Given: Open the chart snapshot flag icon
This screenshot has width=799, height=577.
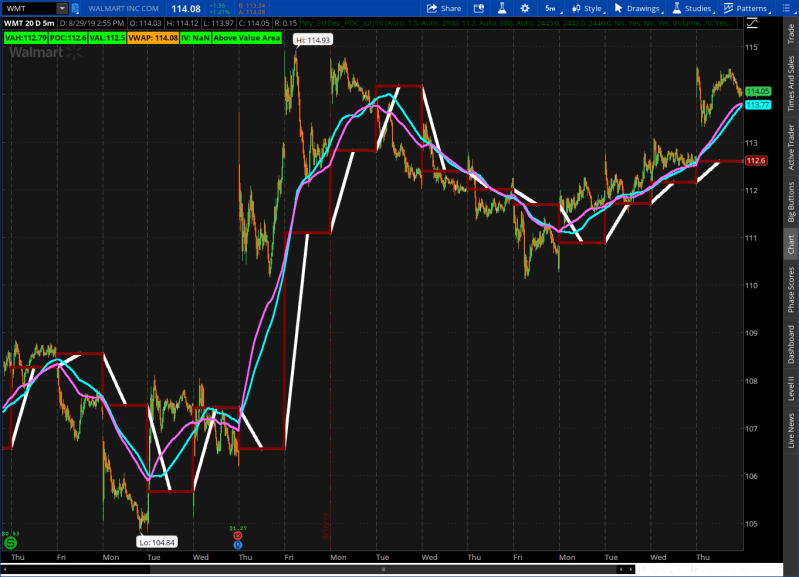Looking at the screenshot, I should tap(478, 8).
